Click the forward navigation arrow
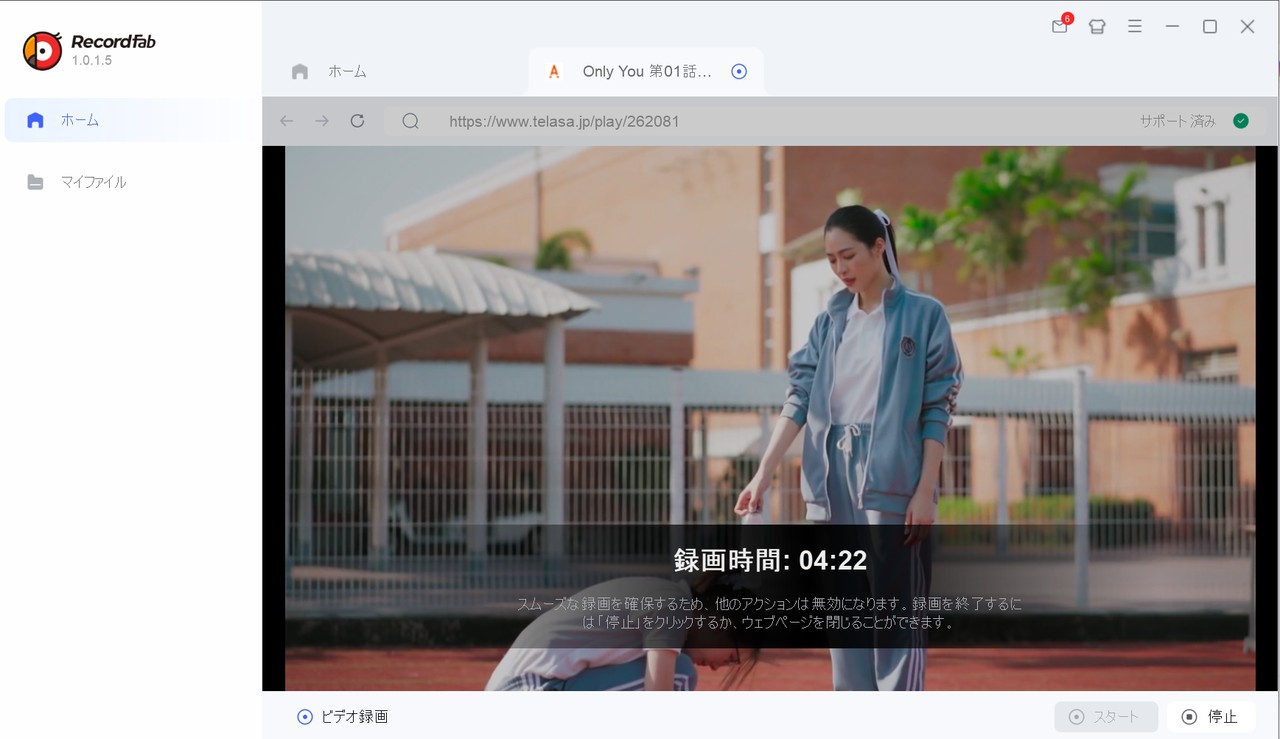 point(321,120)
